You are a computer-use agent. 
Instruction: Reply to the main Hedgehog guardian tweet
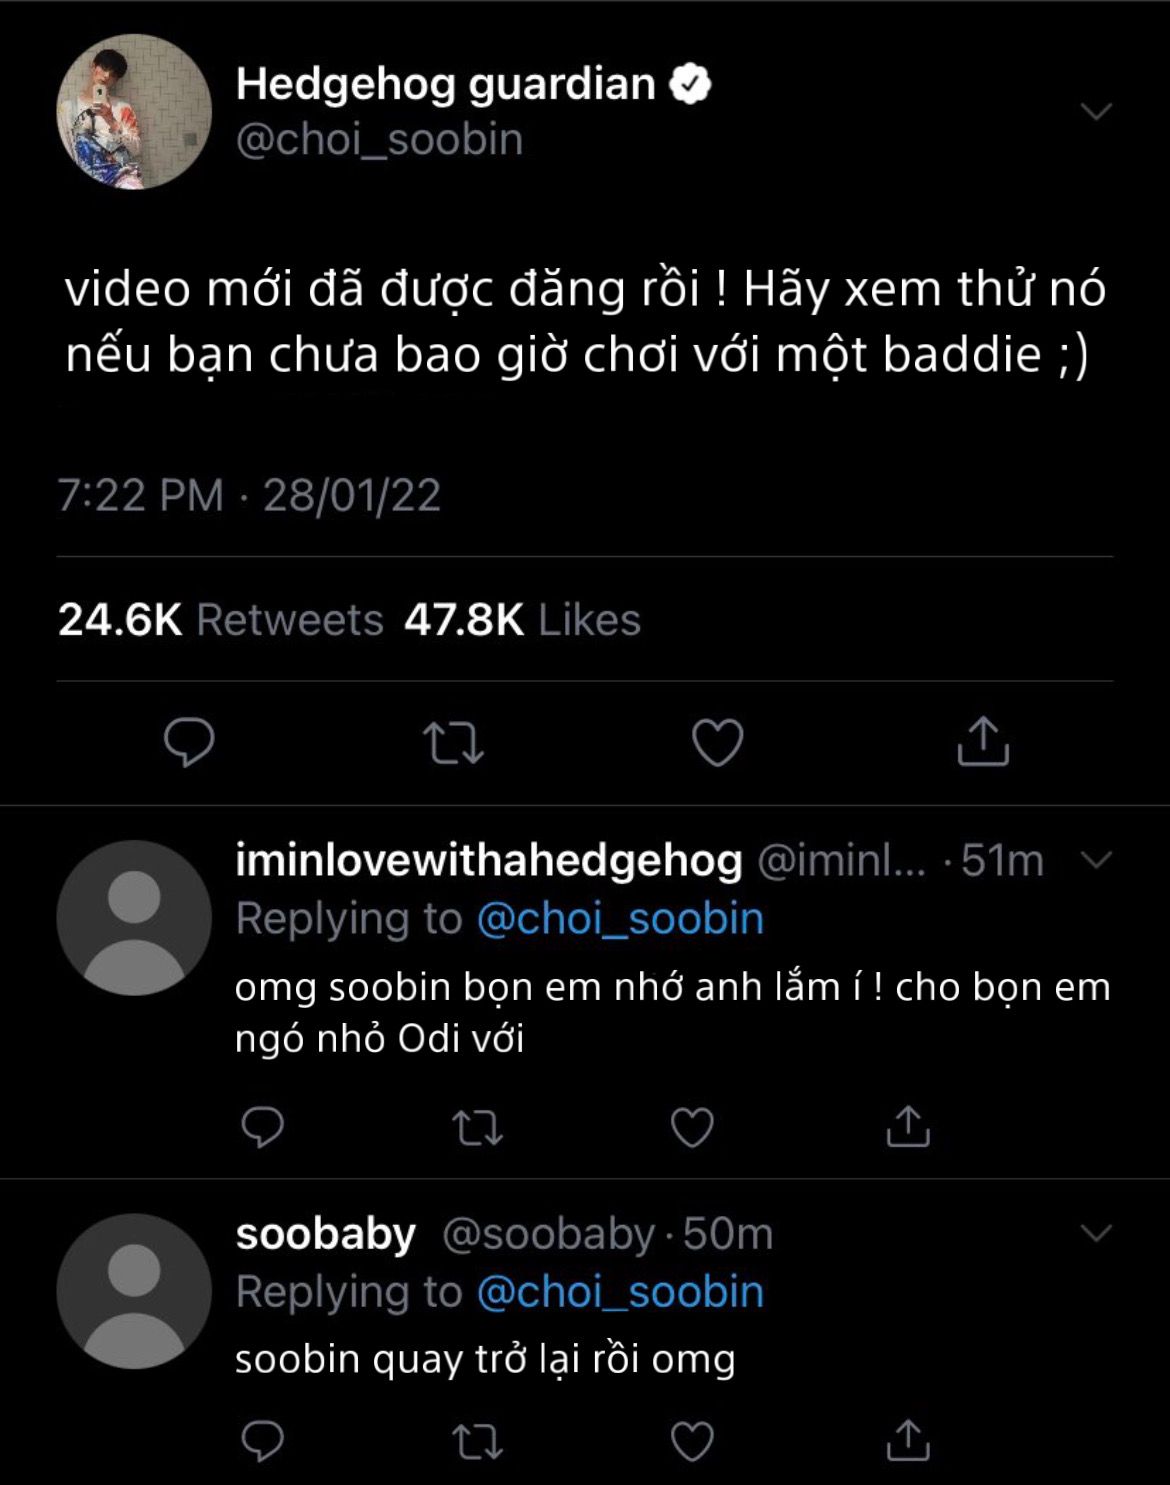pos(189,743)
